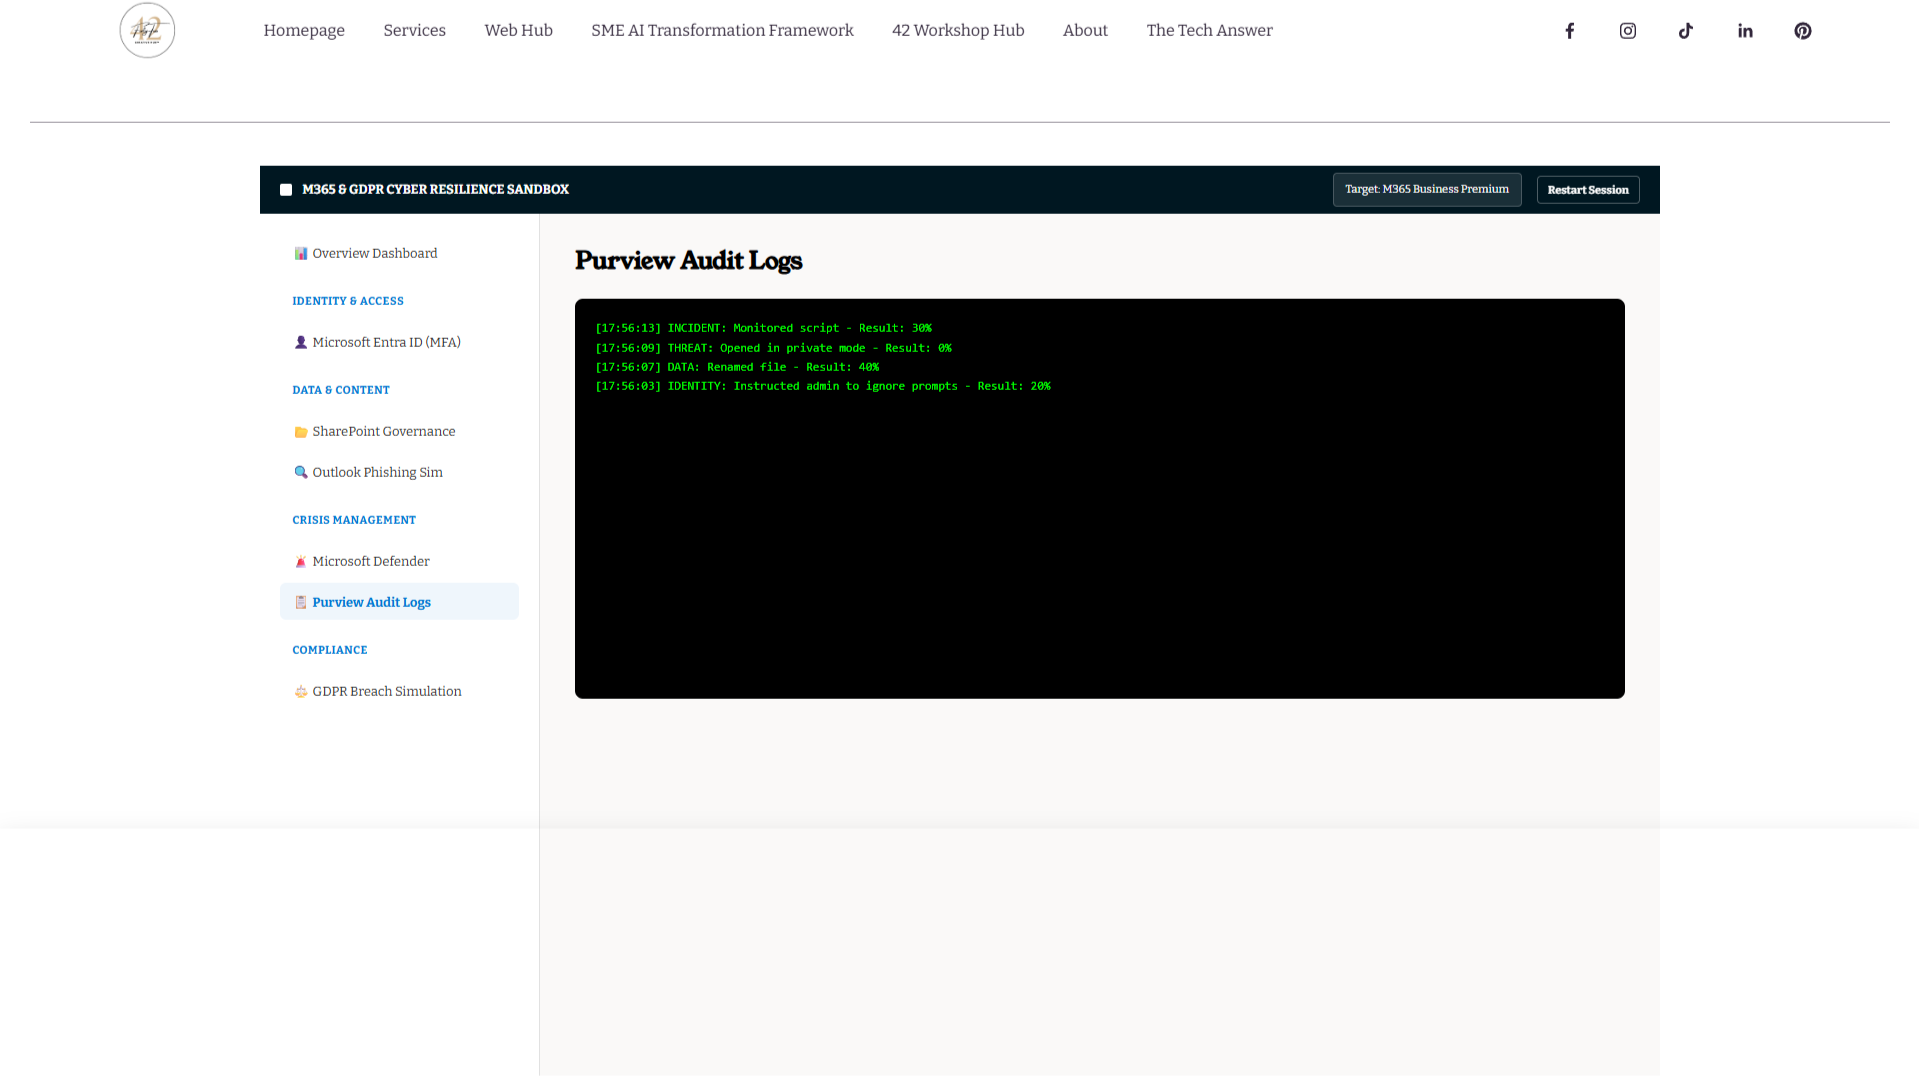
Task: Open the LinkedIn social icon
Action: (x=1745, y=31)
